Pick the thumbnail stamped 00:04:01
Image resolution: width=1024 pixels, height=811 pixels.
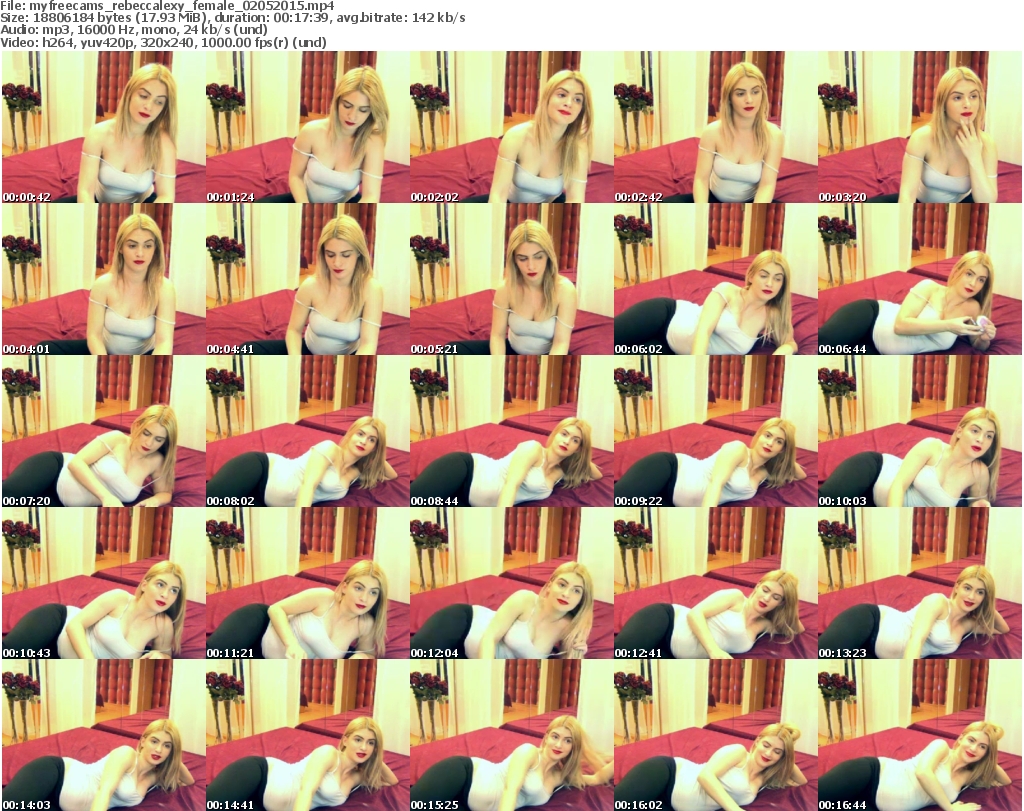[x=104, y=279]
